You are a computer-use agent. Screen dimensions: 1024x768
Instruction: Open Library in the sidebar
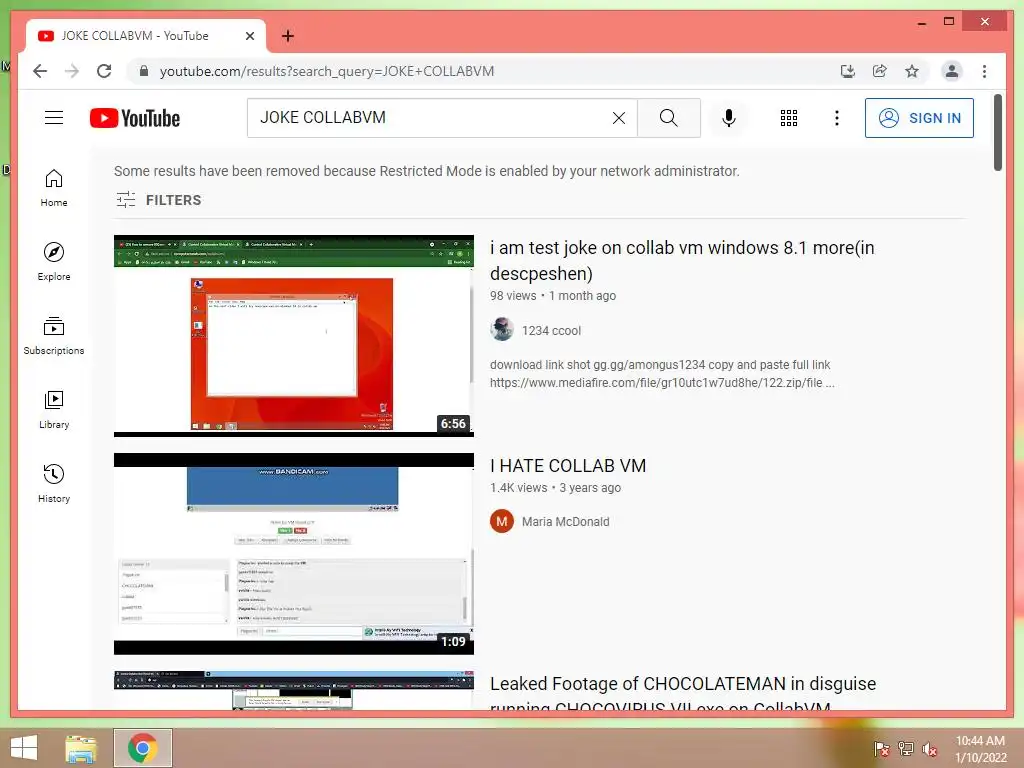click(54, 409)
